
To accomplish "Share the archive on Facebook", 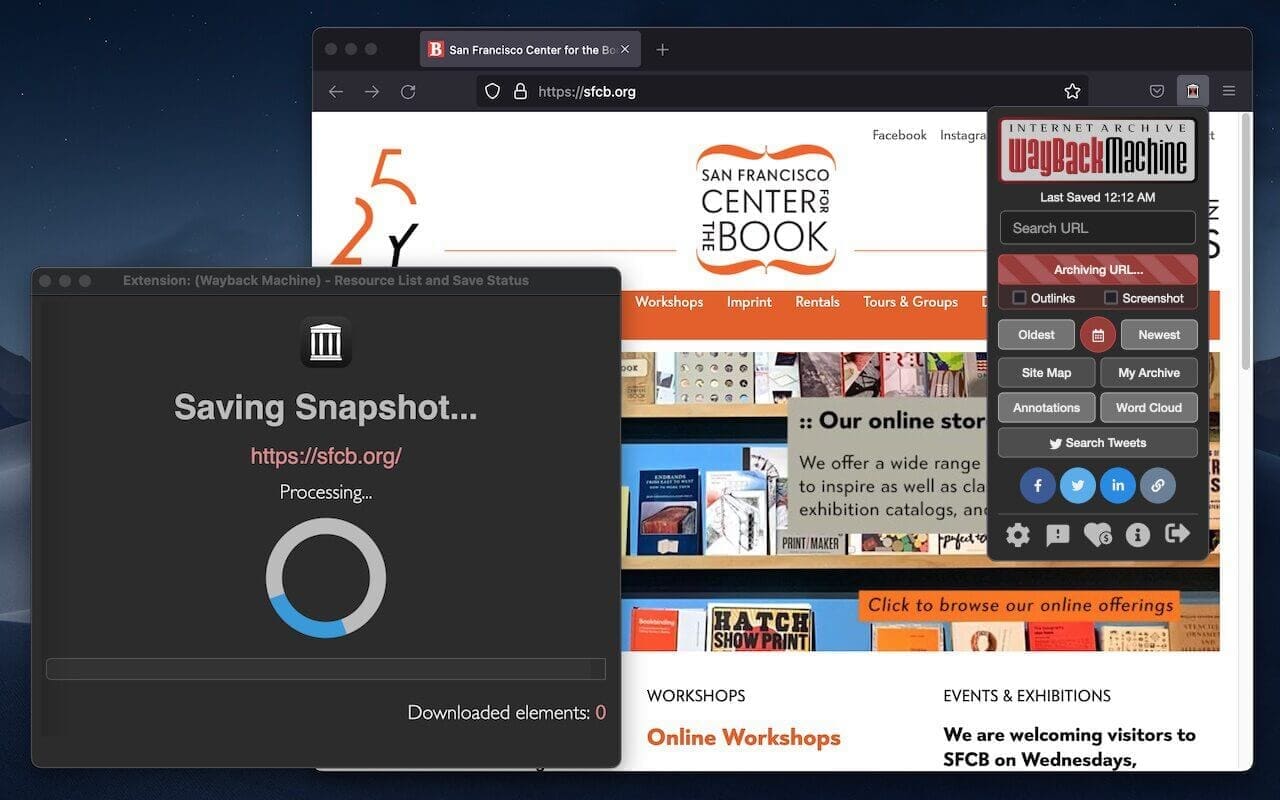I will pyautogui.click(x=1038, y=486).
